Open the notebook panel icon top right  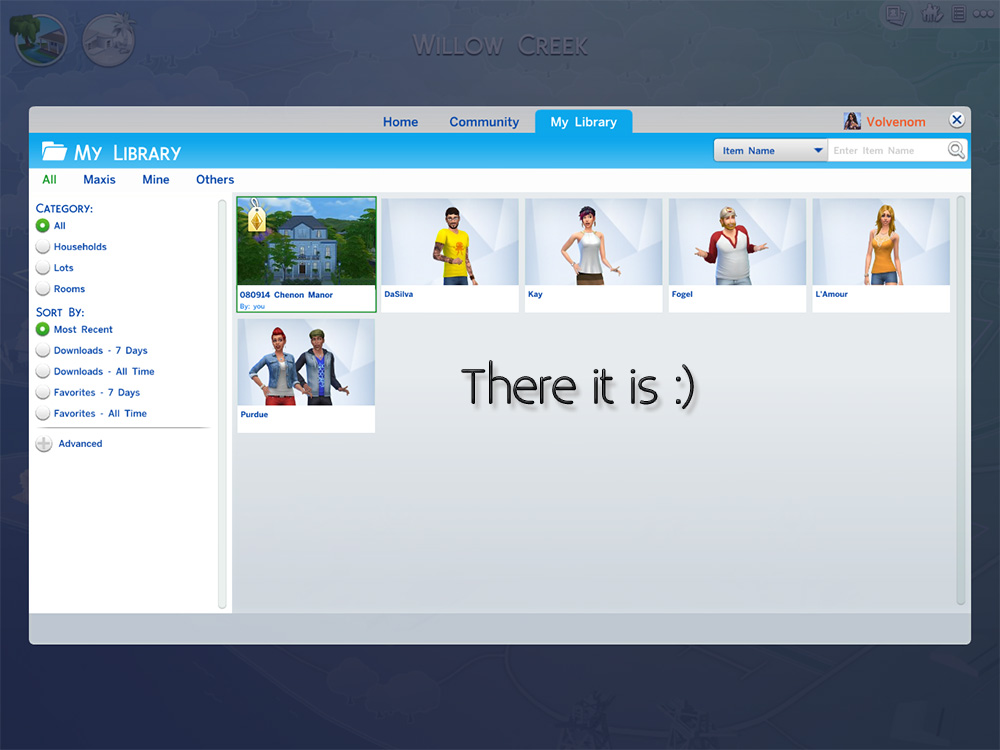click(957, 13)
